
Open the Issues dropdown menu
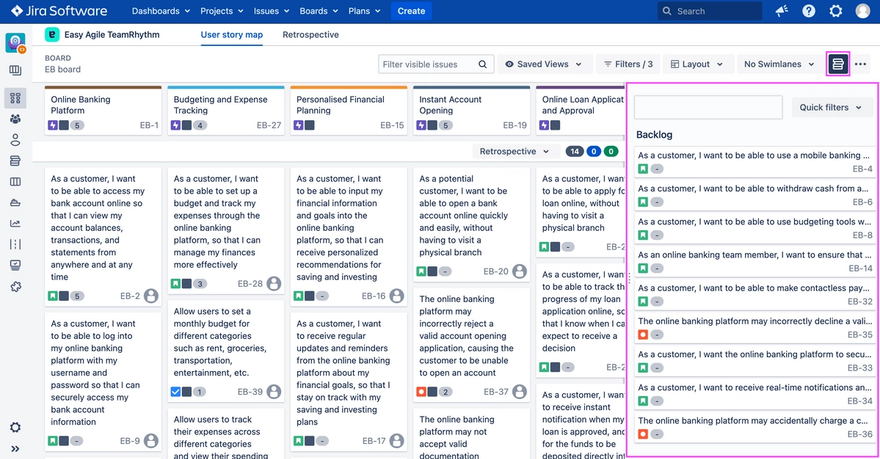[x=271, y=11]
